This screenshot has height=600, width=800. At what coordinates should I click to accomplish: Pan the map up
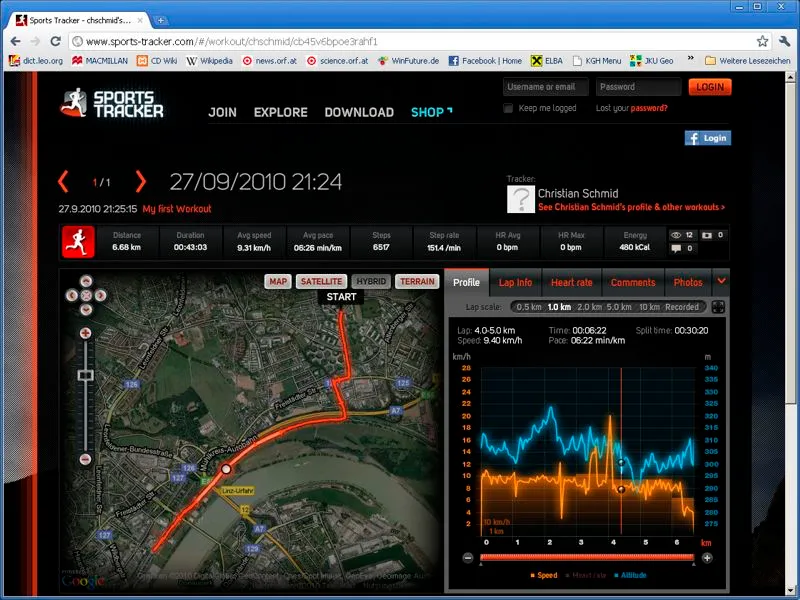[x=86, y=281]
